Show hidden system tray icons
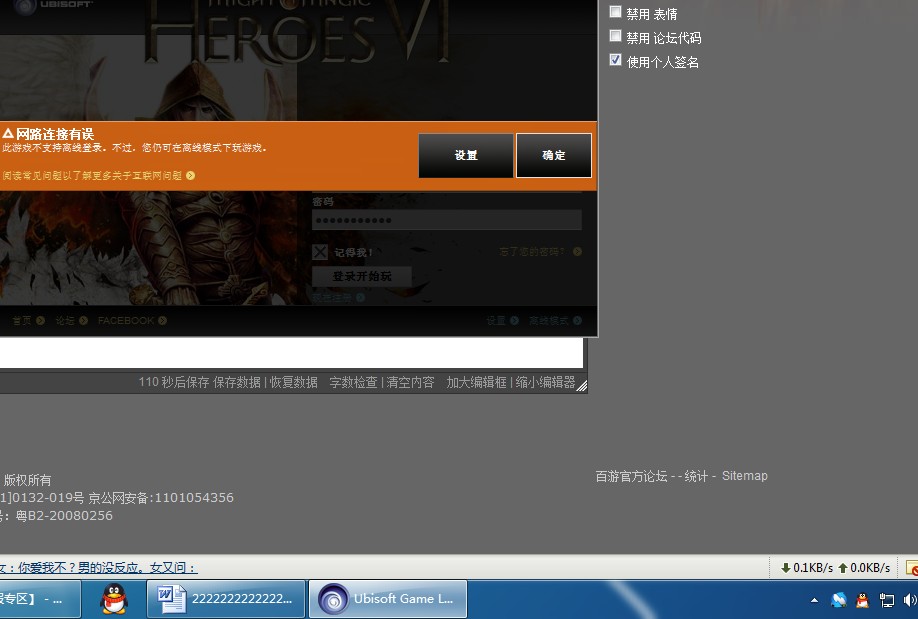This screenshot has height=619, width=918. pyautogui.click(x=814, y=600)
